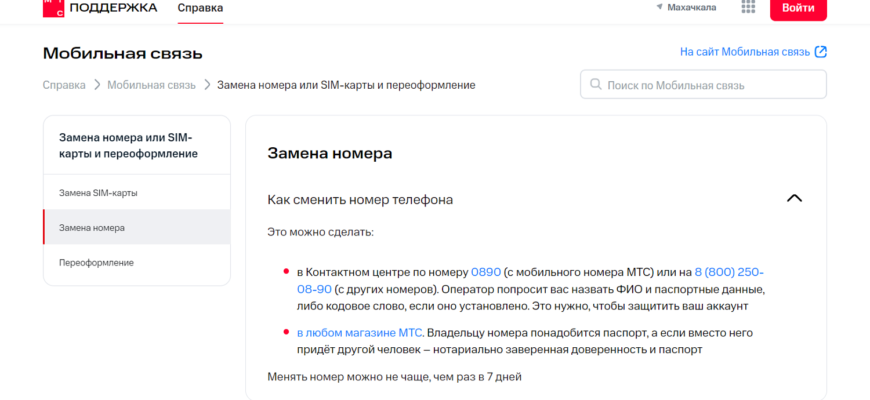This screenshot has width=870, height=400.
Task: Select Переоформление in the sidebar
Action: 137,262
